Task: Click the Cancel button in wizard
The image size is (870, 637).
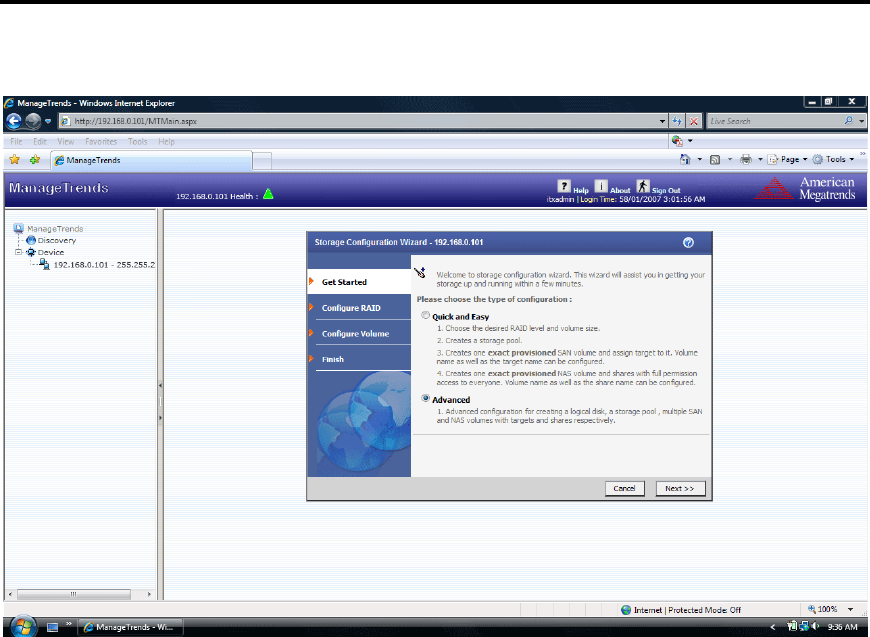Action: click(624, 488)
